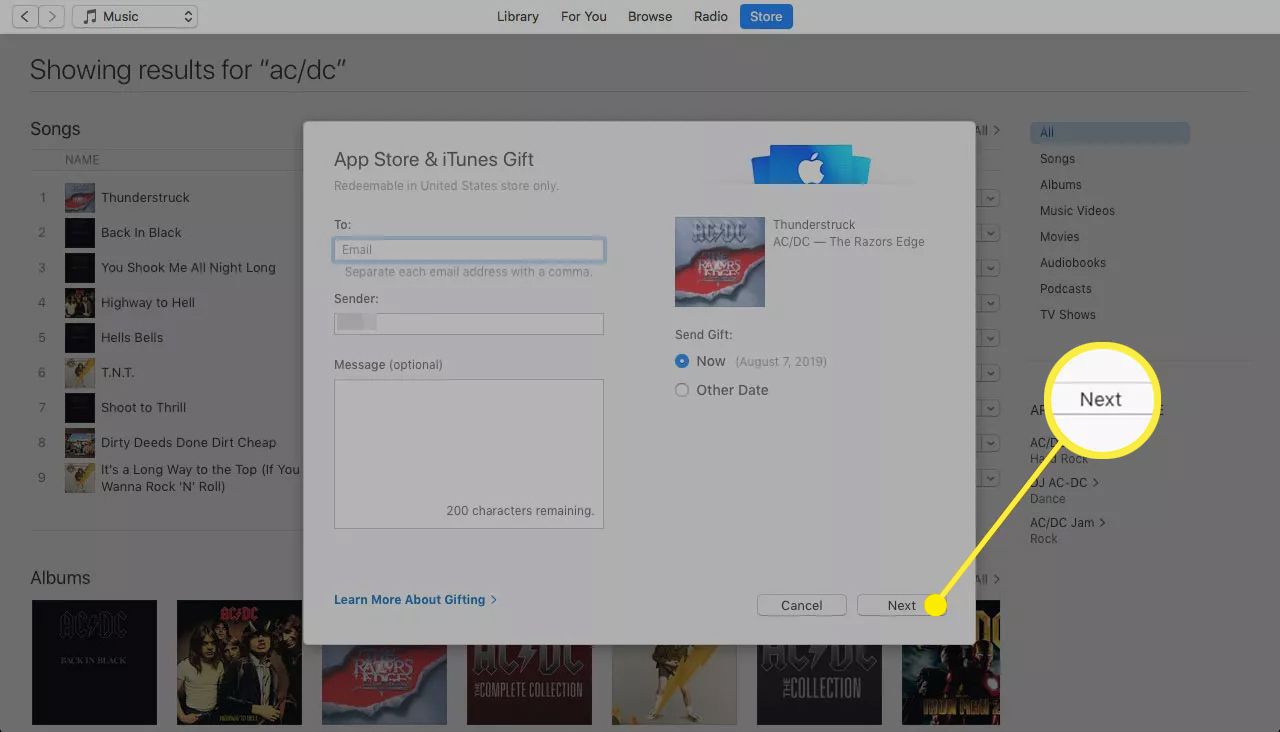Cancel the gift dialog
Image resolution: width=1280 pixels, height=732 pixels.
click(x=802, y=605)
